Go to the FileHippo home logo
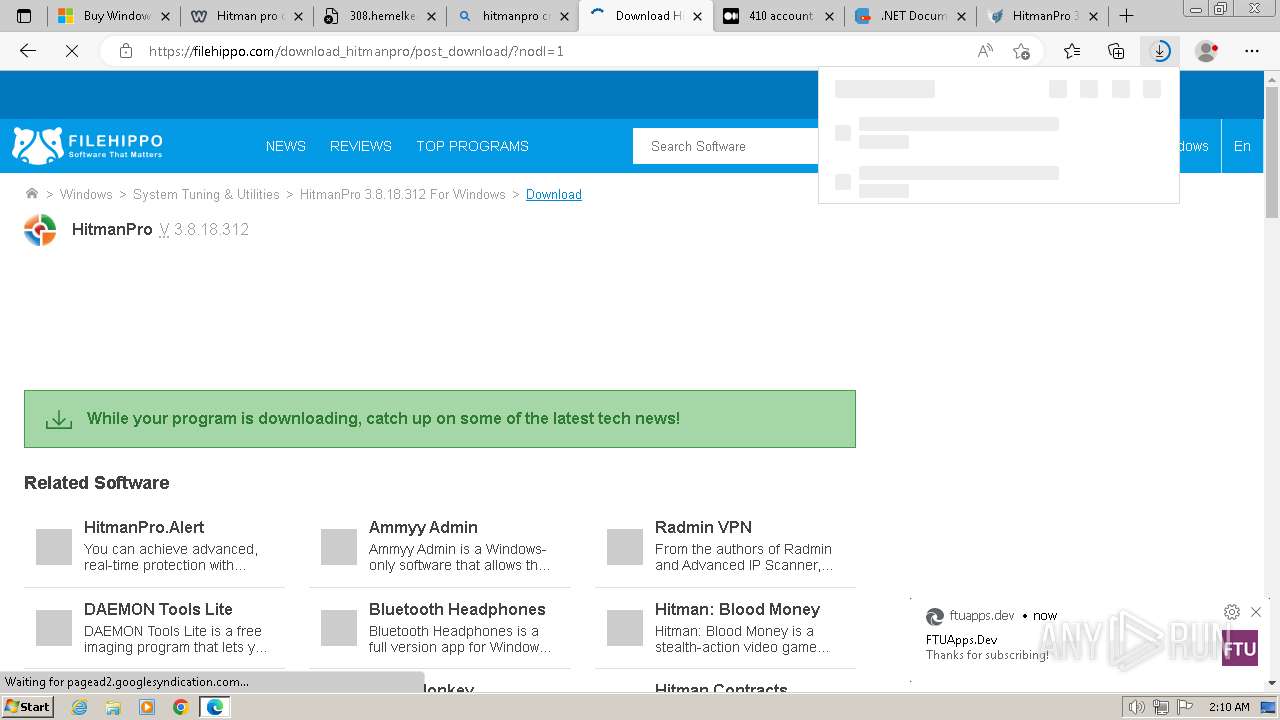The image size is (1280, 720). point(87,146)
